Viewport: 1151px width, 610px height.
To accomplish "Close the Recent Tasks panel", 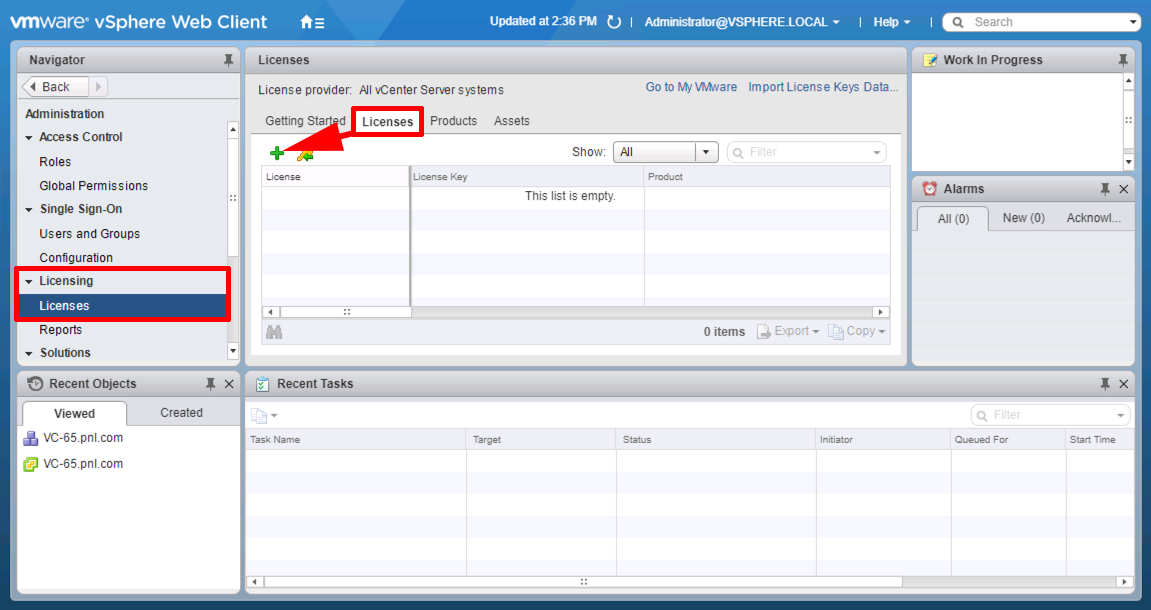I will [1123, 384].
